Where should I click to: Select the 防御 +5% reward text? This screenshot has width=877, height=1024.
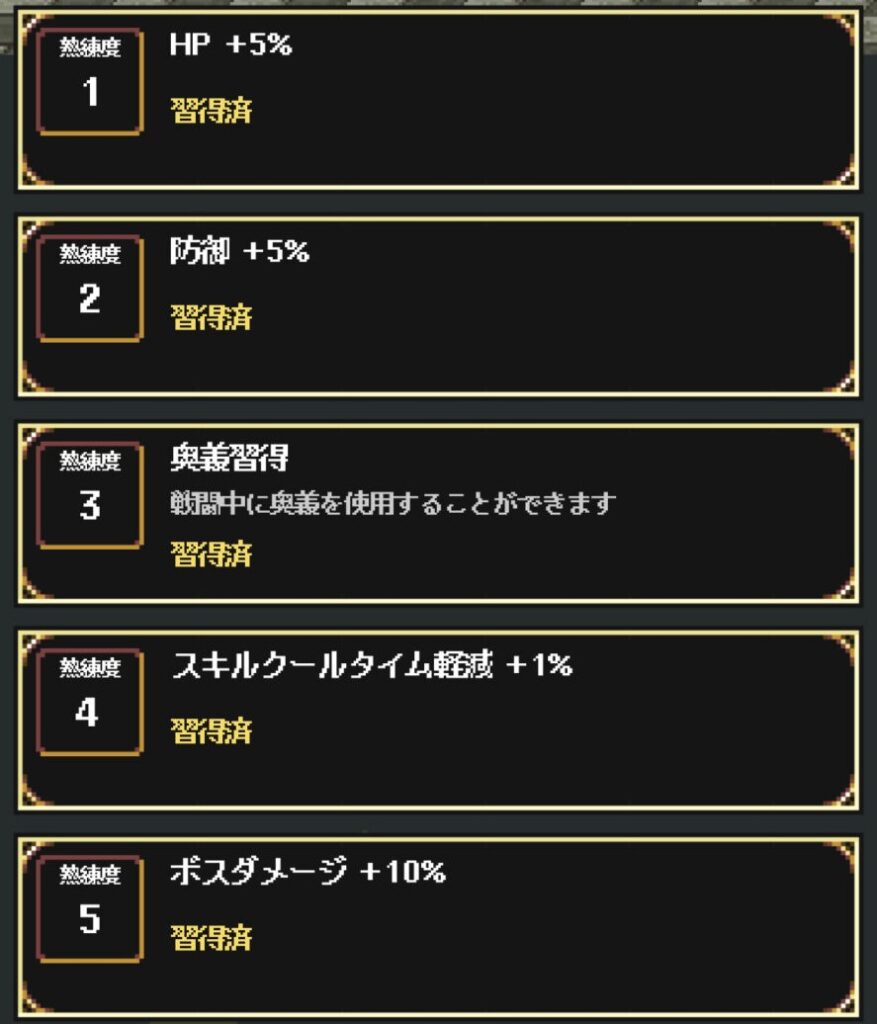(x=239, y=251)
